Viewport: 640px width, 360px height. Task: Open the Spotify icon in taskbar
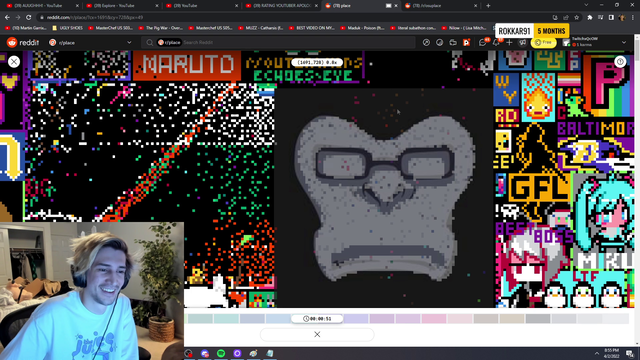pyautogui.click(x=221, y=353)
